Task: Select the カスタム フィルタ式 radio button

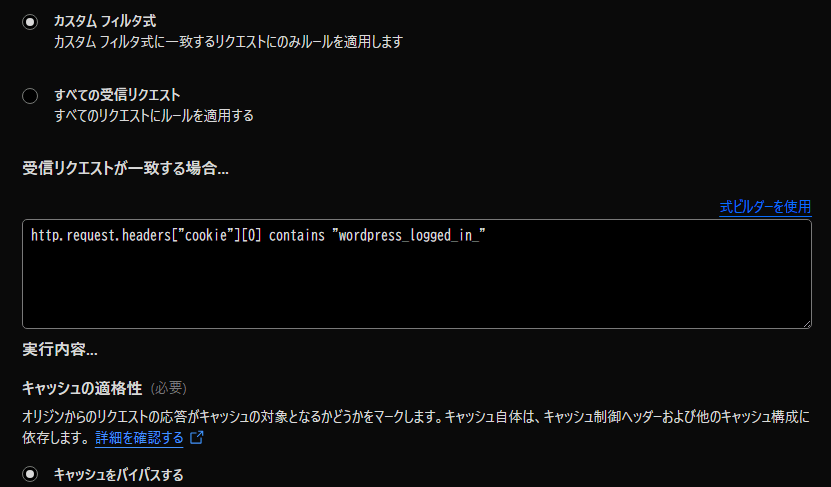Action: (x=30, y=22)
